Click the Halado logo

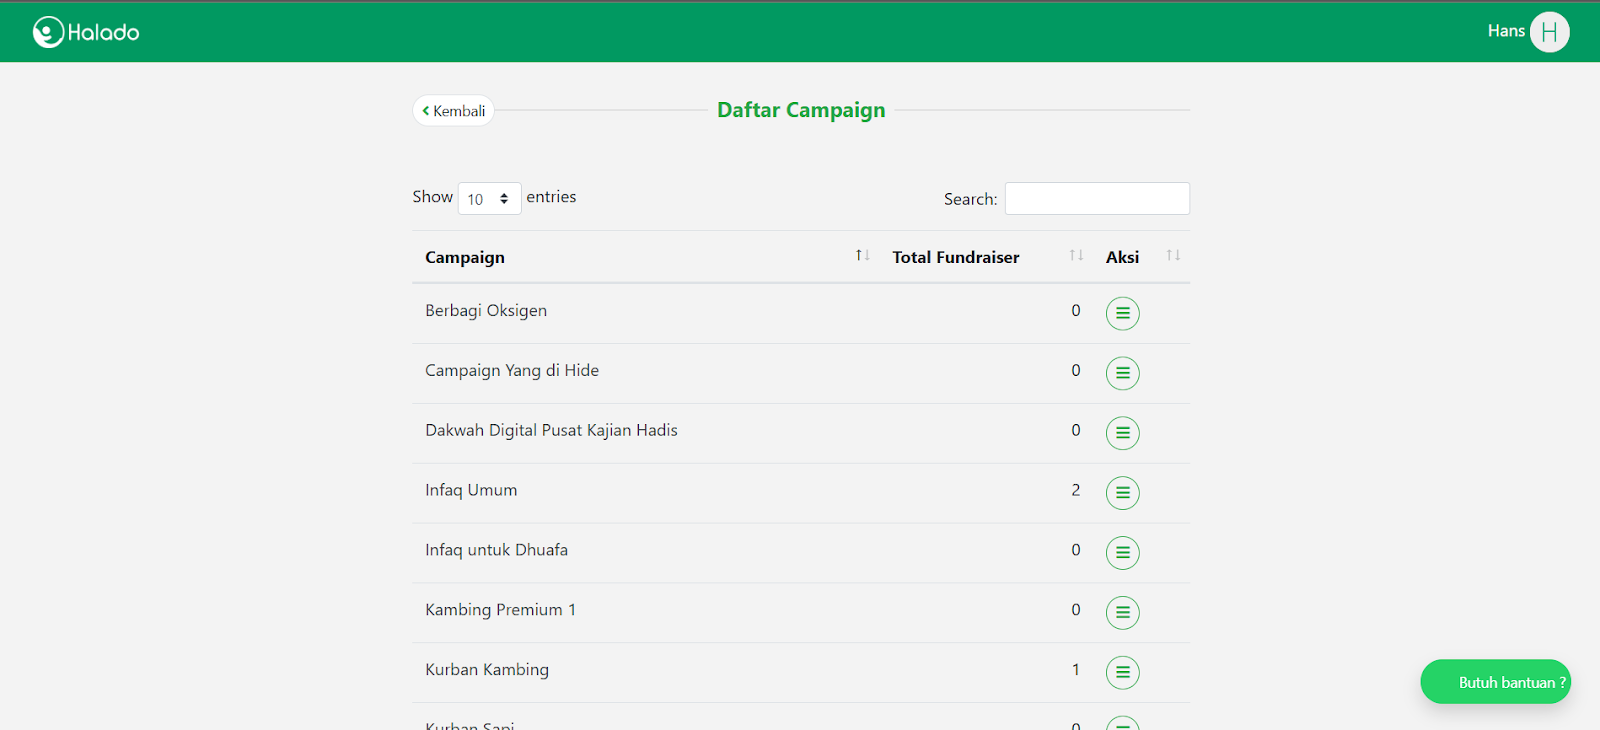(x=86, y=32)
